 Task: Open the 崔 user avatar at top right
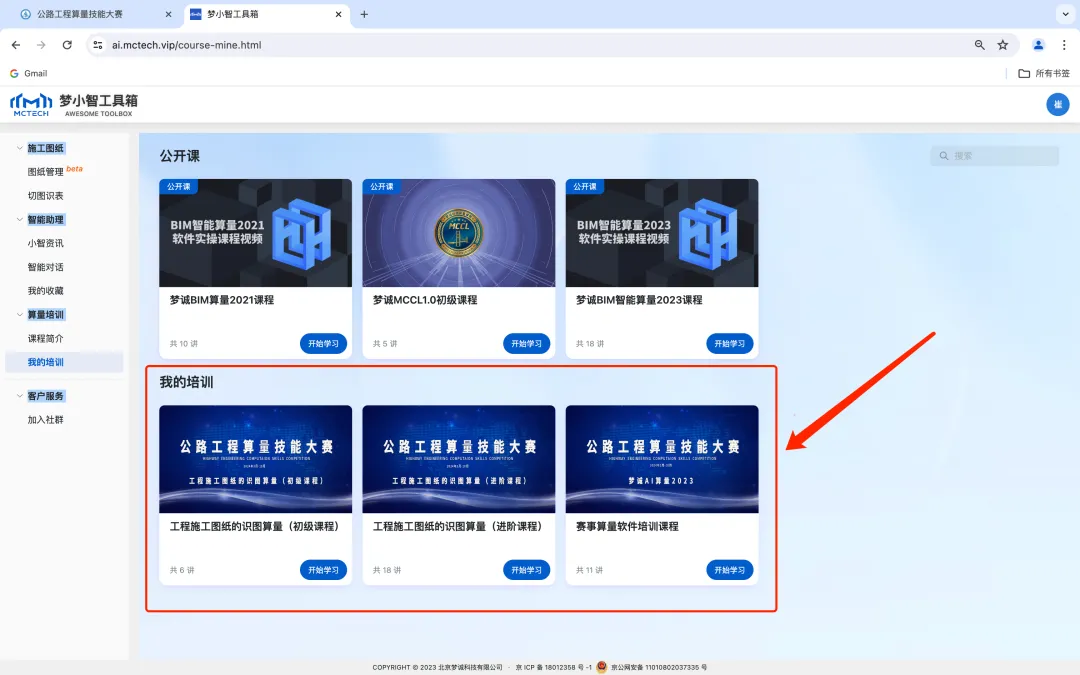[1057, 104]
